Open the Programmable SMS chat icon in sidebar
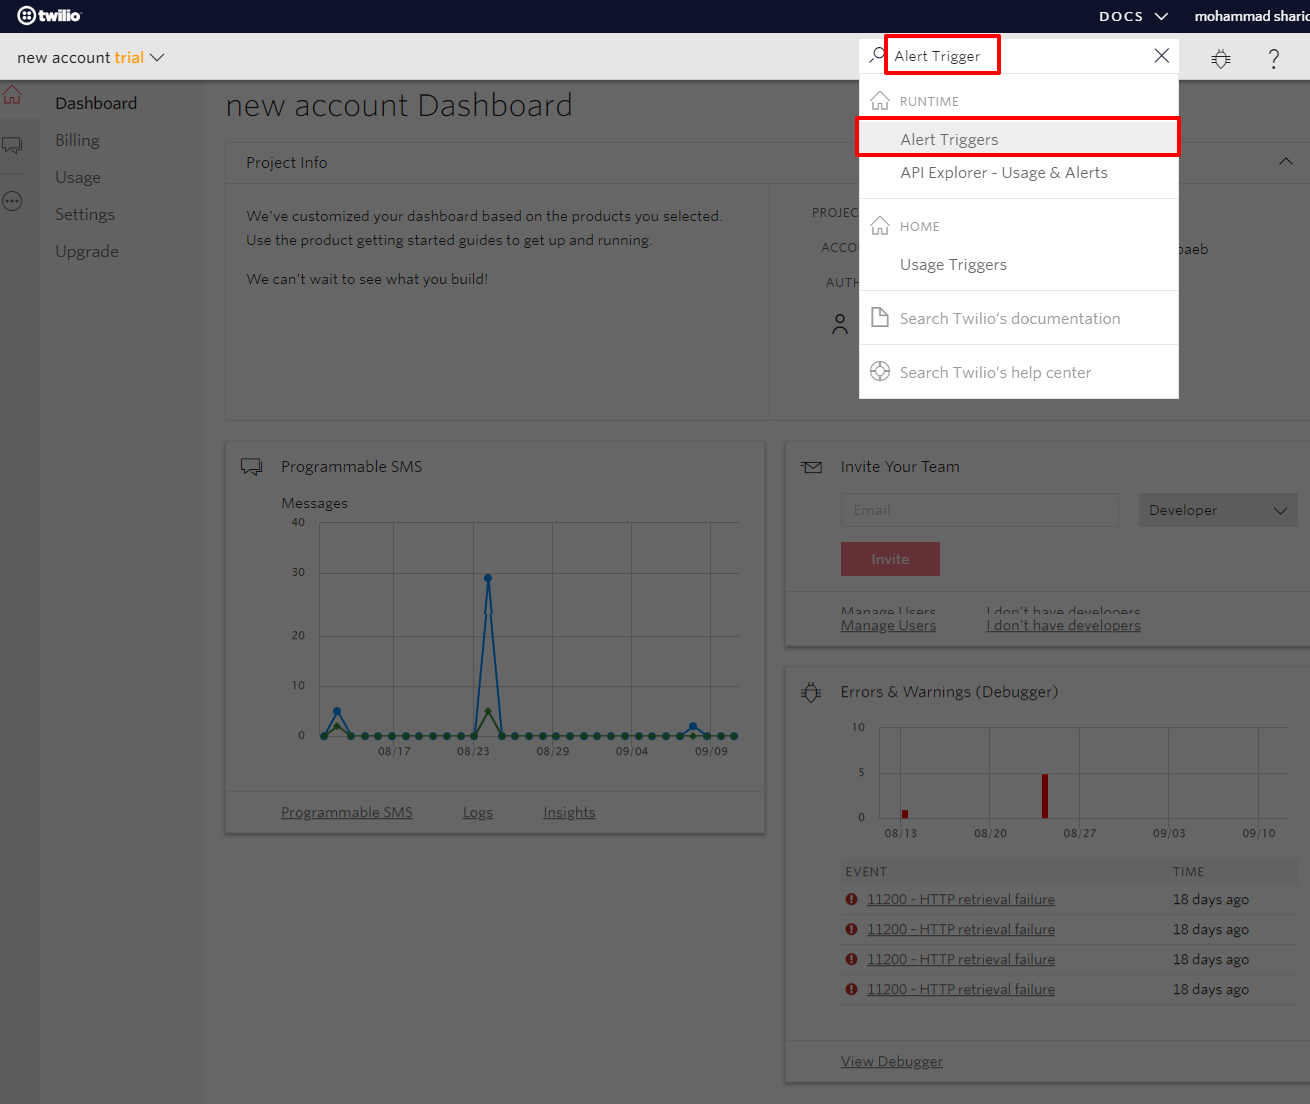 pos(12,146)
